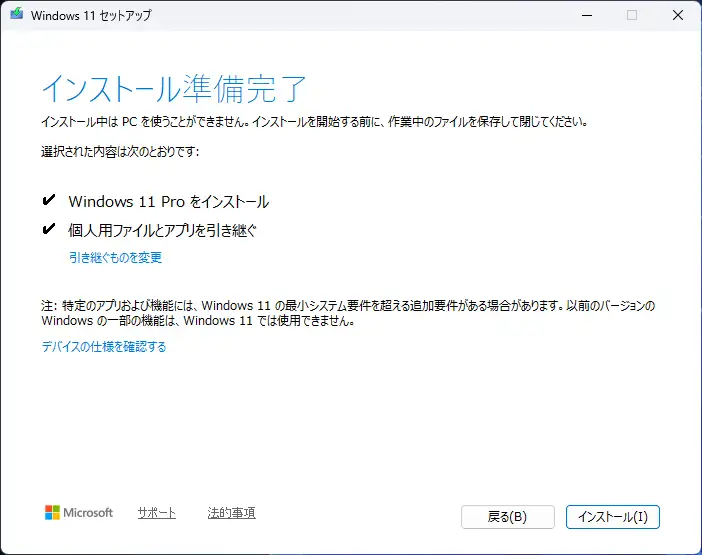Click checkmark beside Windows 11 Pro をインストール
This screenshot has height=555, width=702.
[x=49, y=201]
